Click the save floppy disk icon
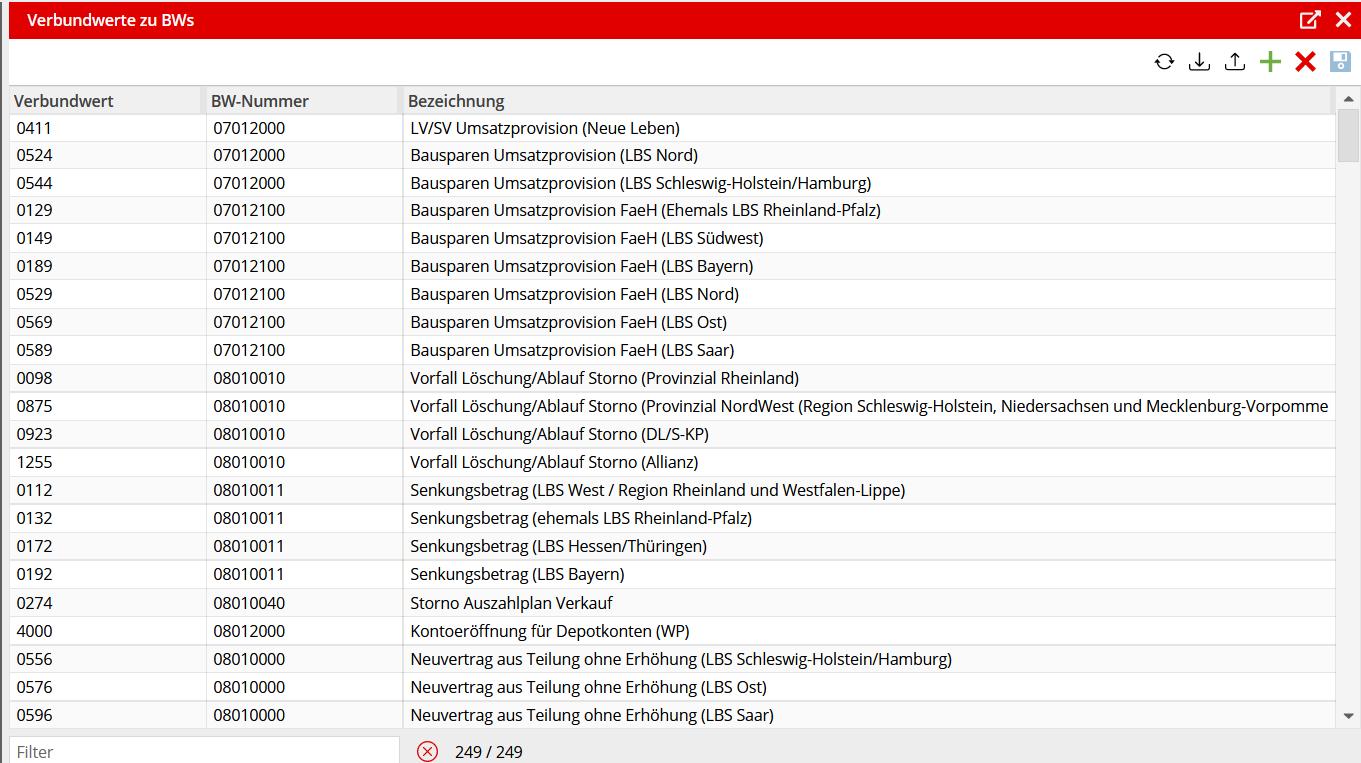The height and width of the screenshot is (763, 1361). click(1340, 62)
